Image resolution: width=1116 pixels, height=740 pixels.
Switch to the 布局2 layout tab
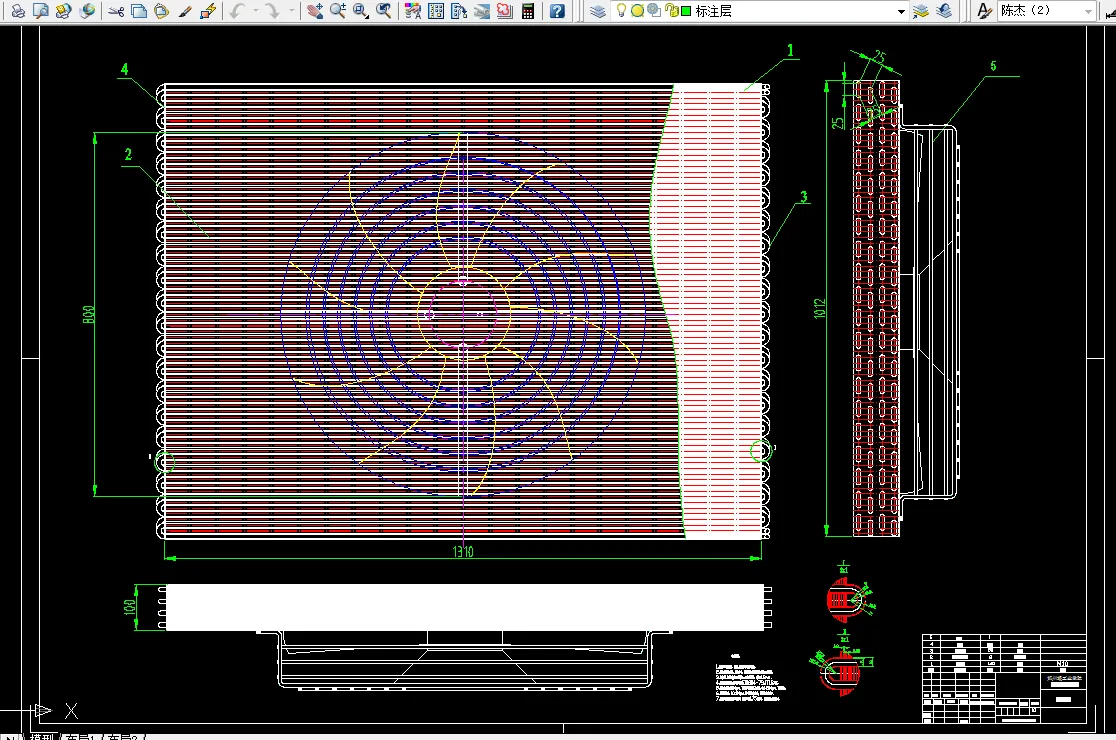[122, 737]
